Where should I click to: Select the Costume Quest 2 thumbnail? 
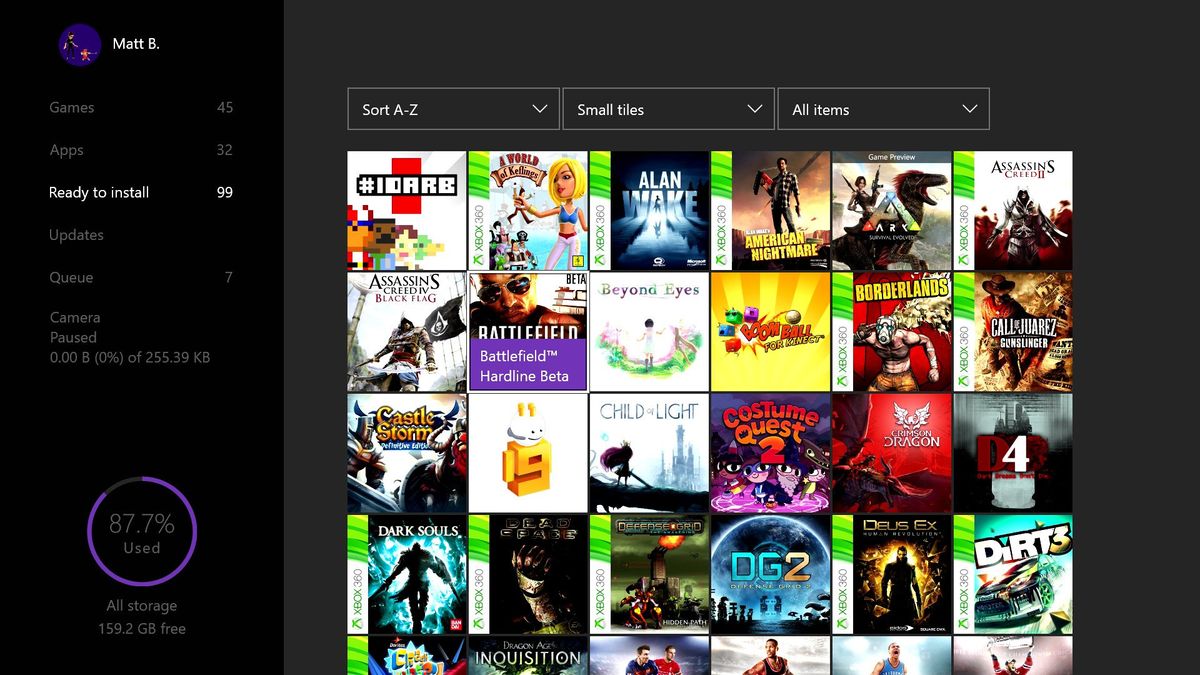tap(770, 453)
